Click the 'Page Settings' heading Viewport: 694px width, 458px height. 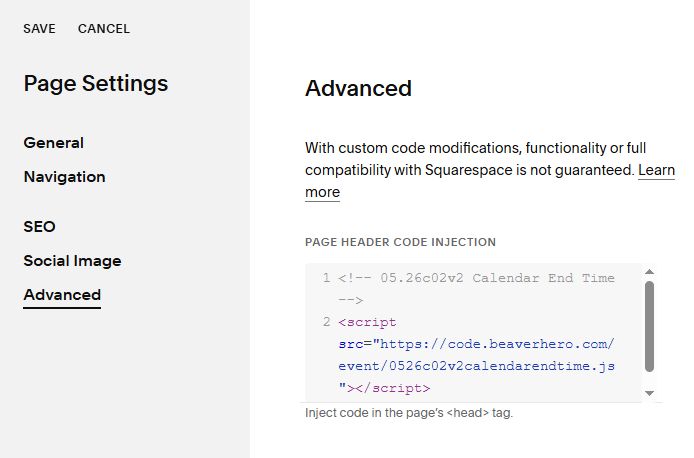(96, 84)
